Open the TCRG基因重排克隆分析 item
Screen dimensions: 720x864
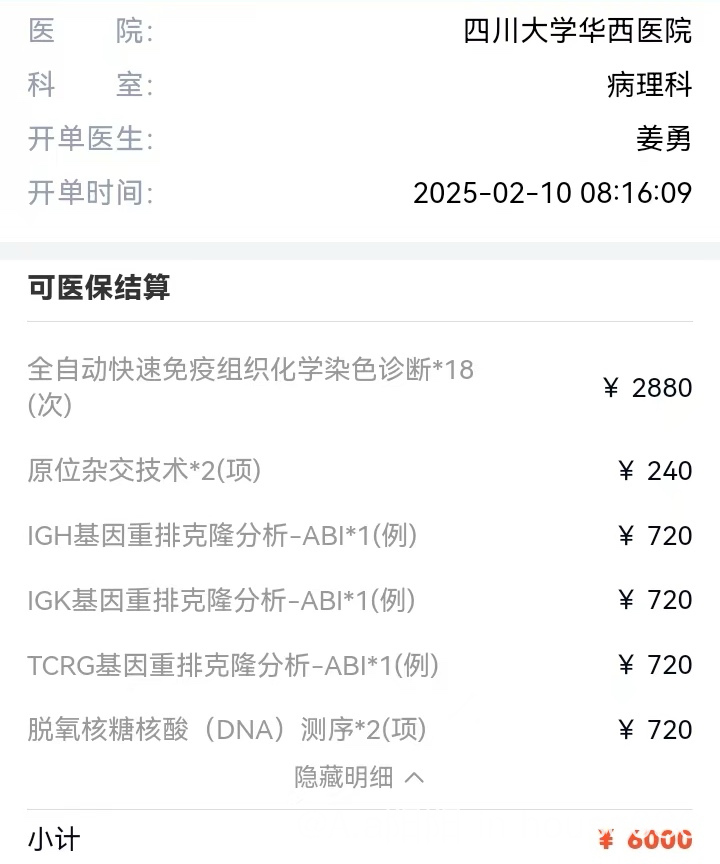coord(233,665)
